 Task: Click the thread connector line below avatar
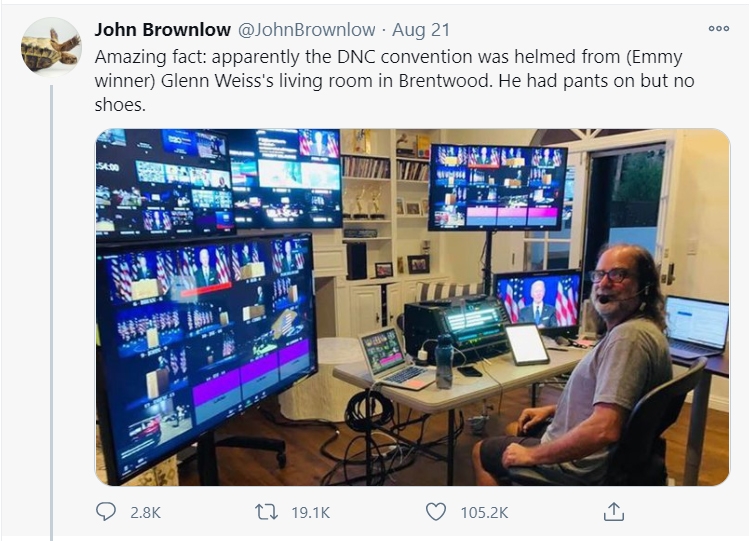click(x=51, y=313)
